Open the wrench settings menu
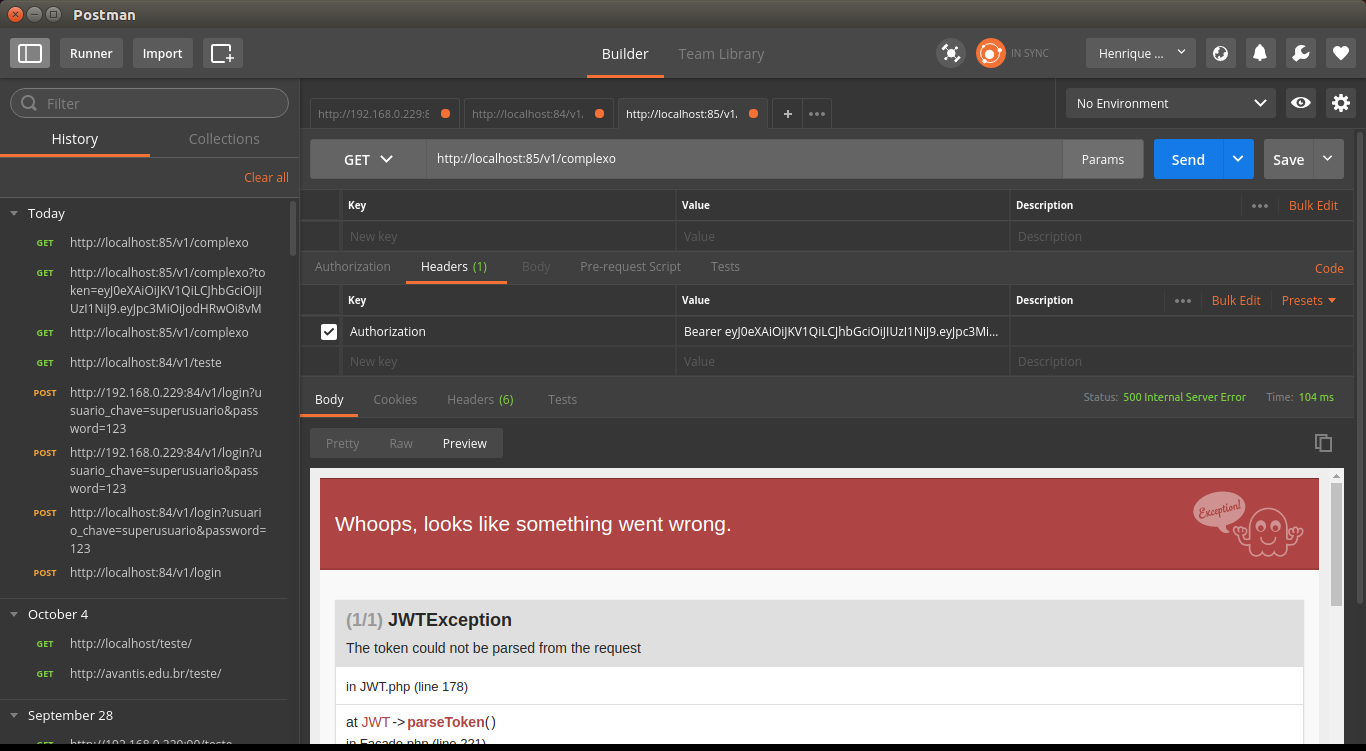This screenshot has height=751, width=1366. point(1300,53)
